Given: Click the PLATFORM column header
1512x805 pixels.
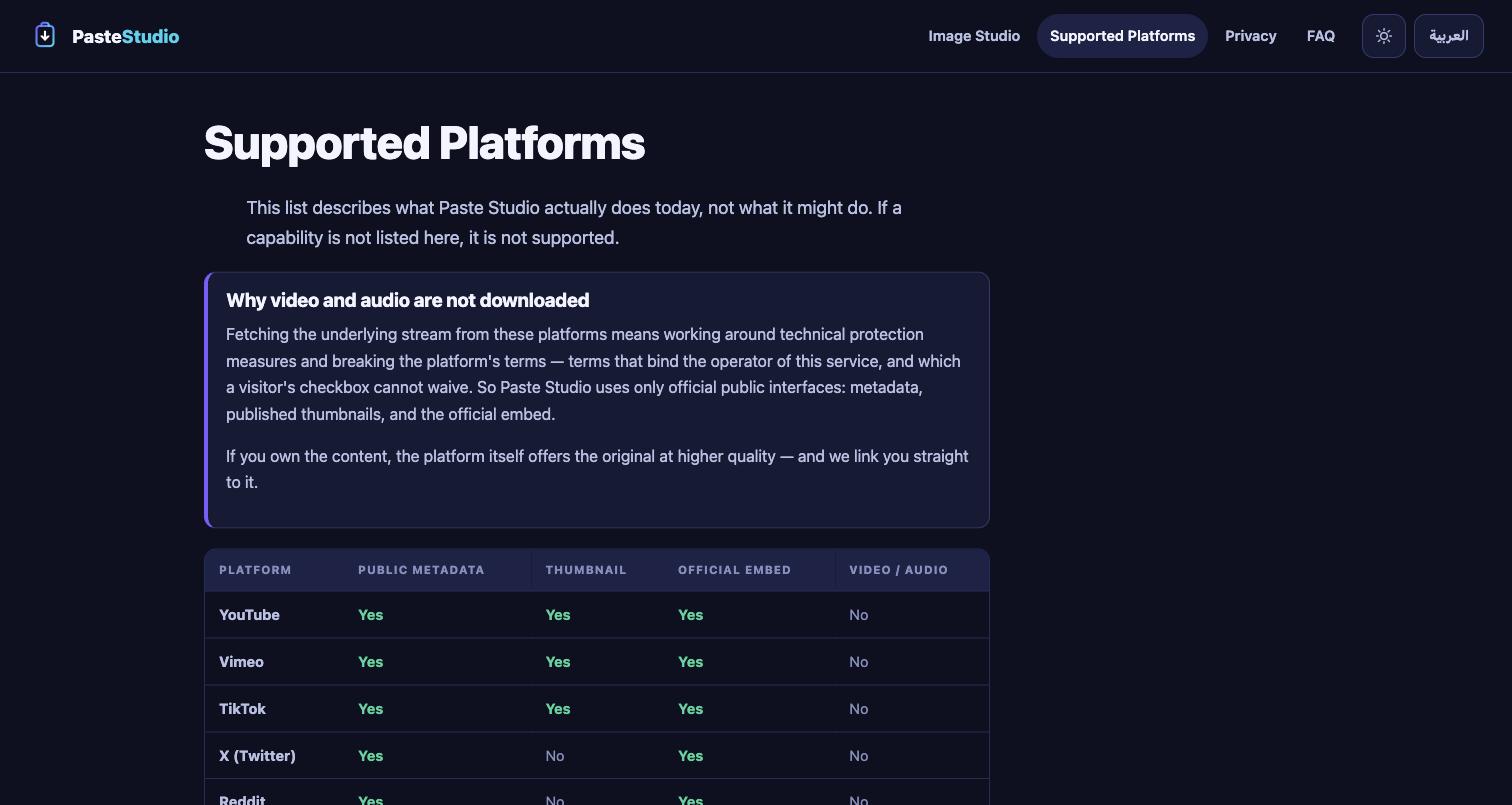Looking at the screenshot, I should 255,570.
